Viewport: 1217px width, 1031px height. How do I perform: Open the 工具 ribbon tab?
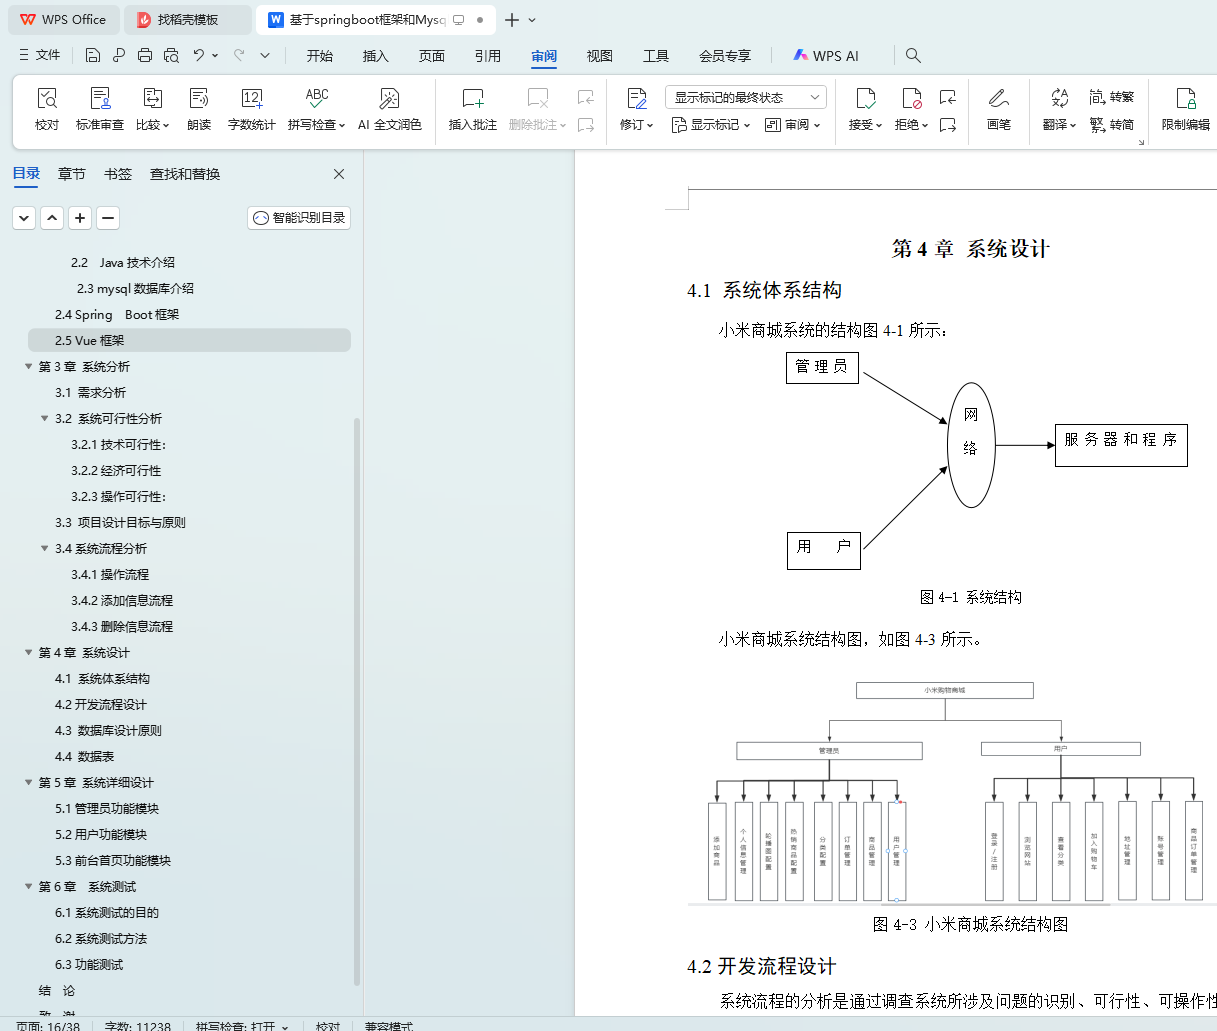pyautogui.click(x=656, y=56)
